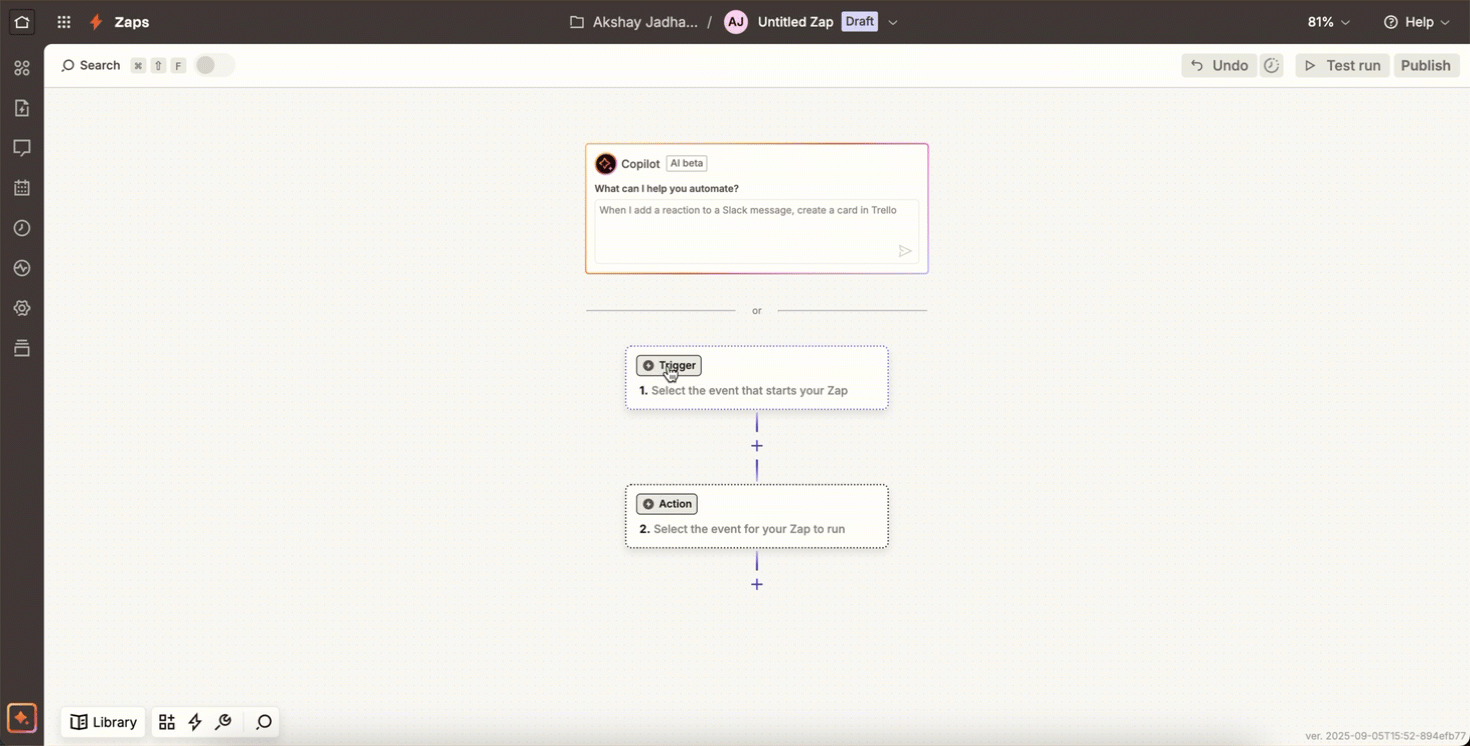Open the calendar sidebar icon
Viewport: 1470px width, 746px height.
[x=22, y=188]
